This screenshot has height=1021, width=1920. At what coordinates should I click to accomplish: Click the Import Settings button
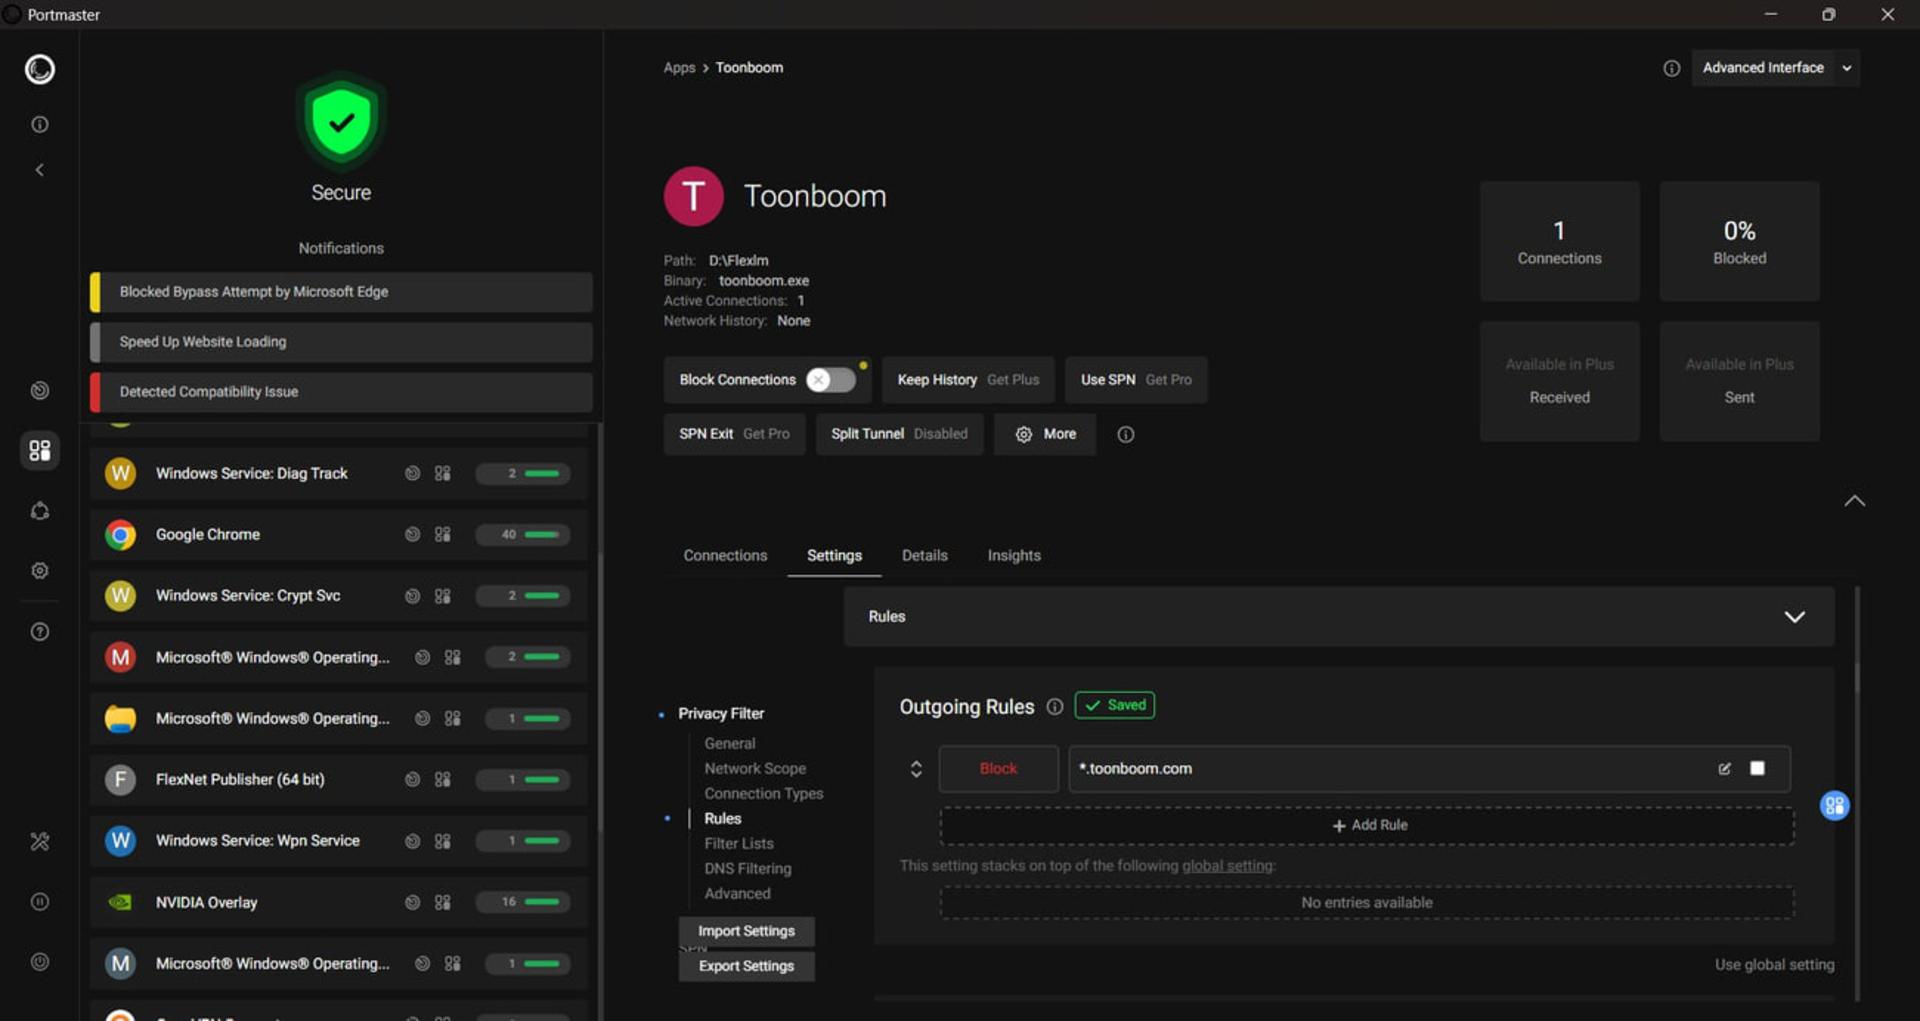point(746,931)
